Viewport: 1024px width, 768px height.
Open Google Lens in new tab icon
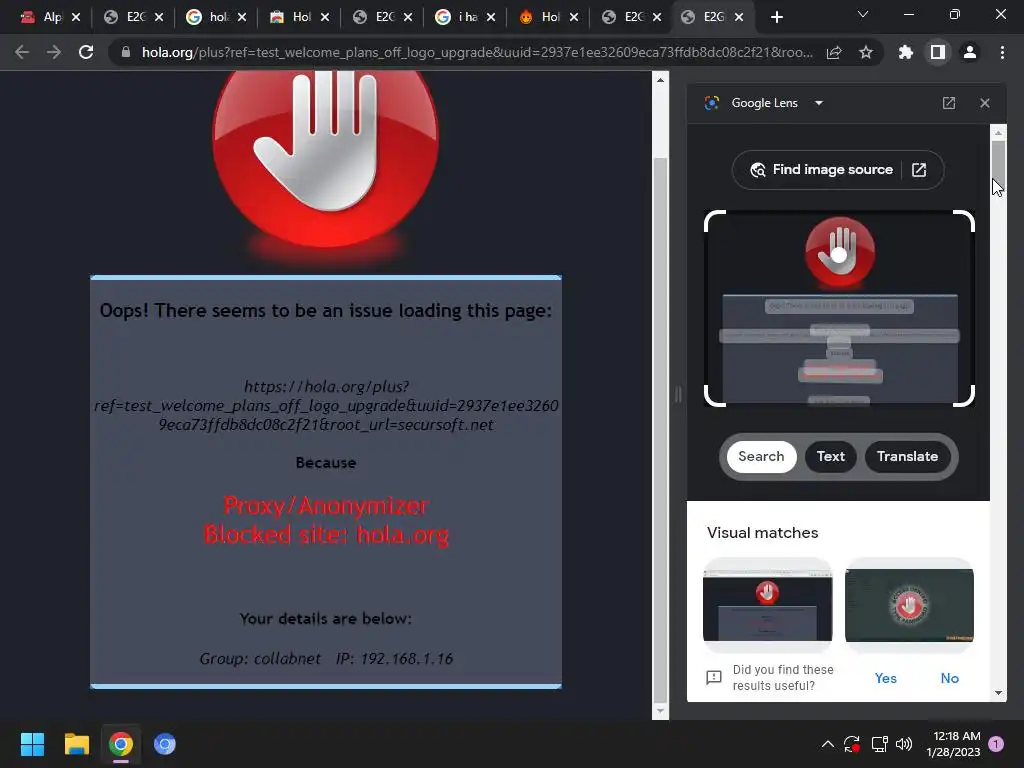(949, 103)
